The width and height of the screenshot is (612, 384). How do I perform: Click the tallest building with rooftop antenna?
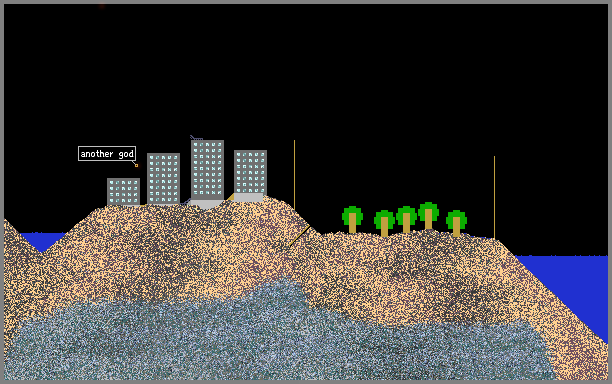[207, 170]
